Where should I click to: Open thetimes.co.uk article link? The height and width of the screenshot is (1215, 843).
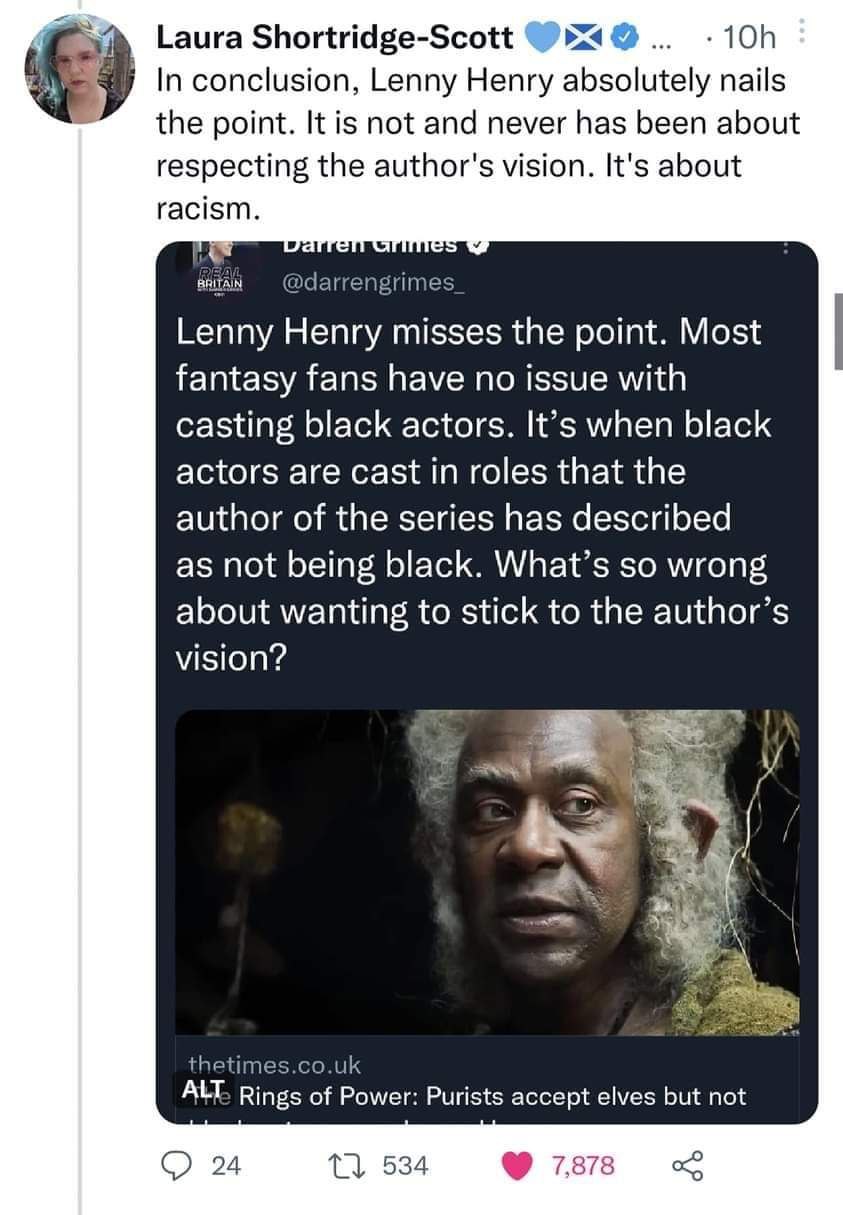pos(275,1065)
